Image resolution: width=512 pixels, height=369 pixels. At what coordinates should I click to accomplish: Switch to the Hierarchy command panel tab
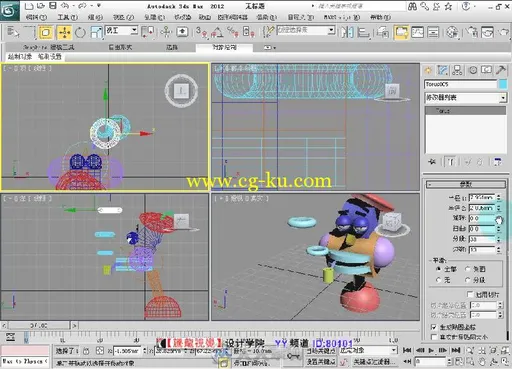click(x=457, y=70)
